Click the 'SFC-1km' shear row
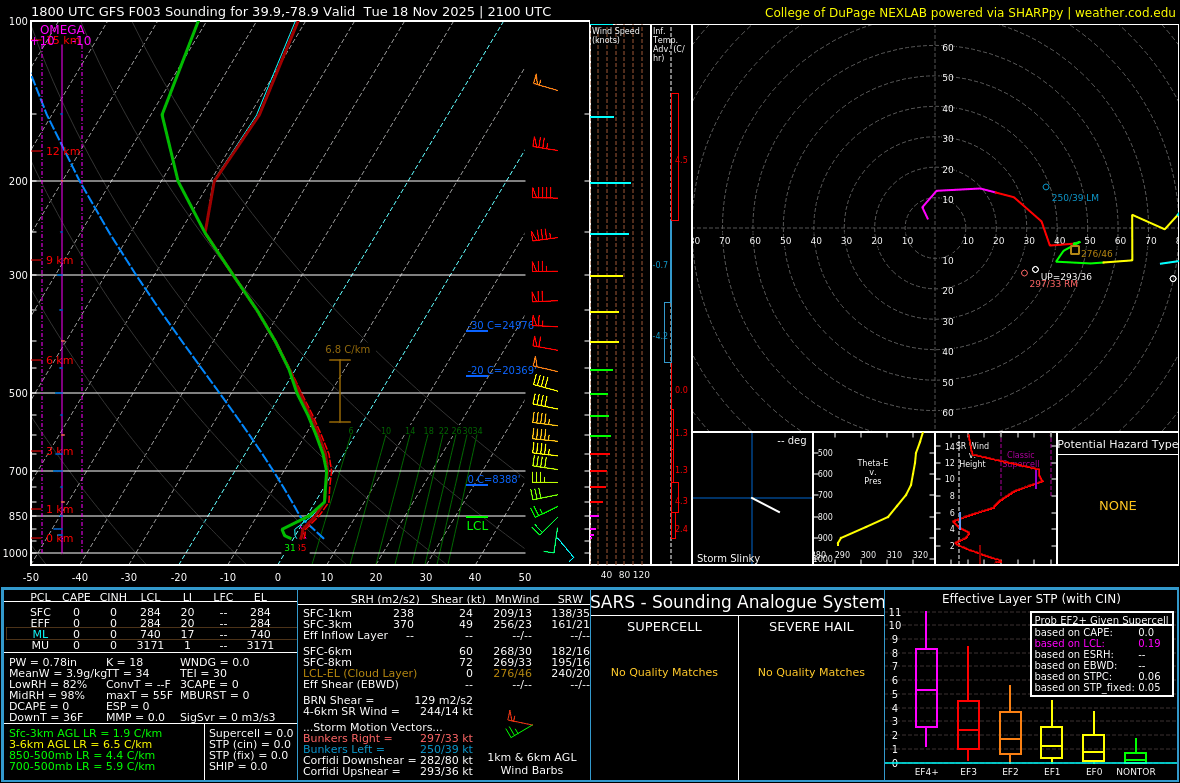This screenshot has height=783, width=1180. (446, 614)
